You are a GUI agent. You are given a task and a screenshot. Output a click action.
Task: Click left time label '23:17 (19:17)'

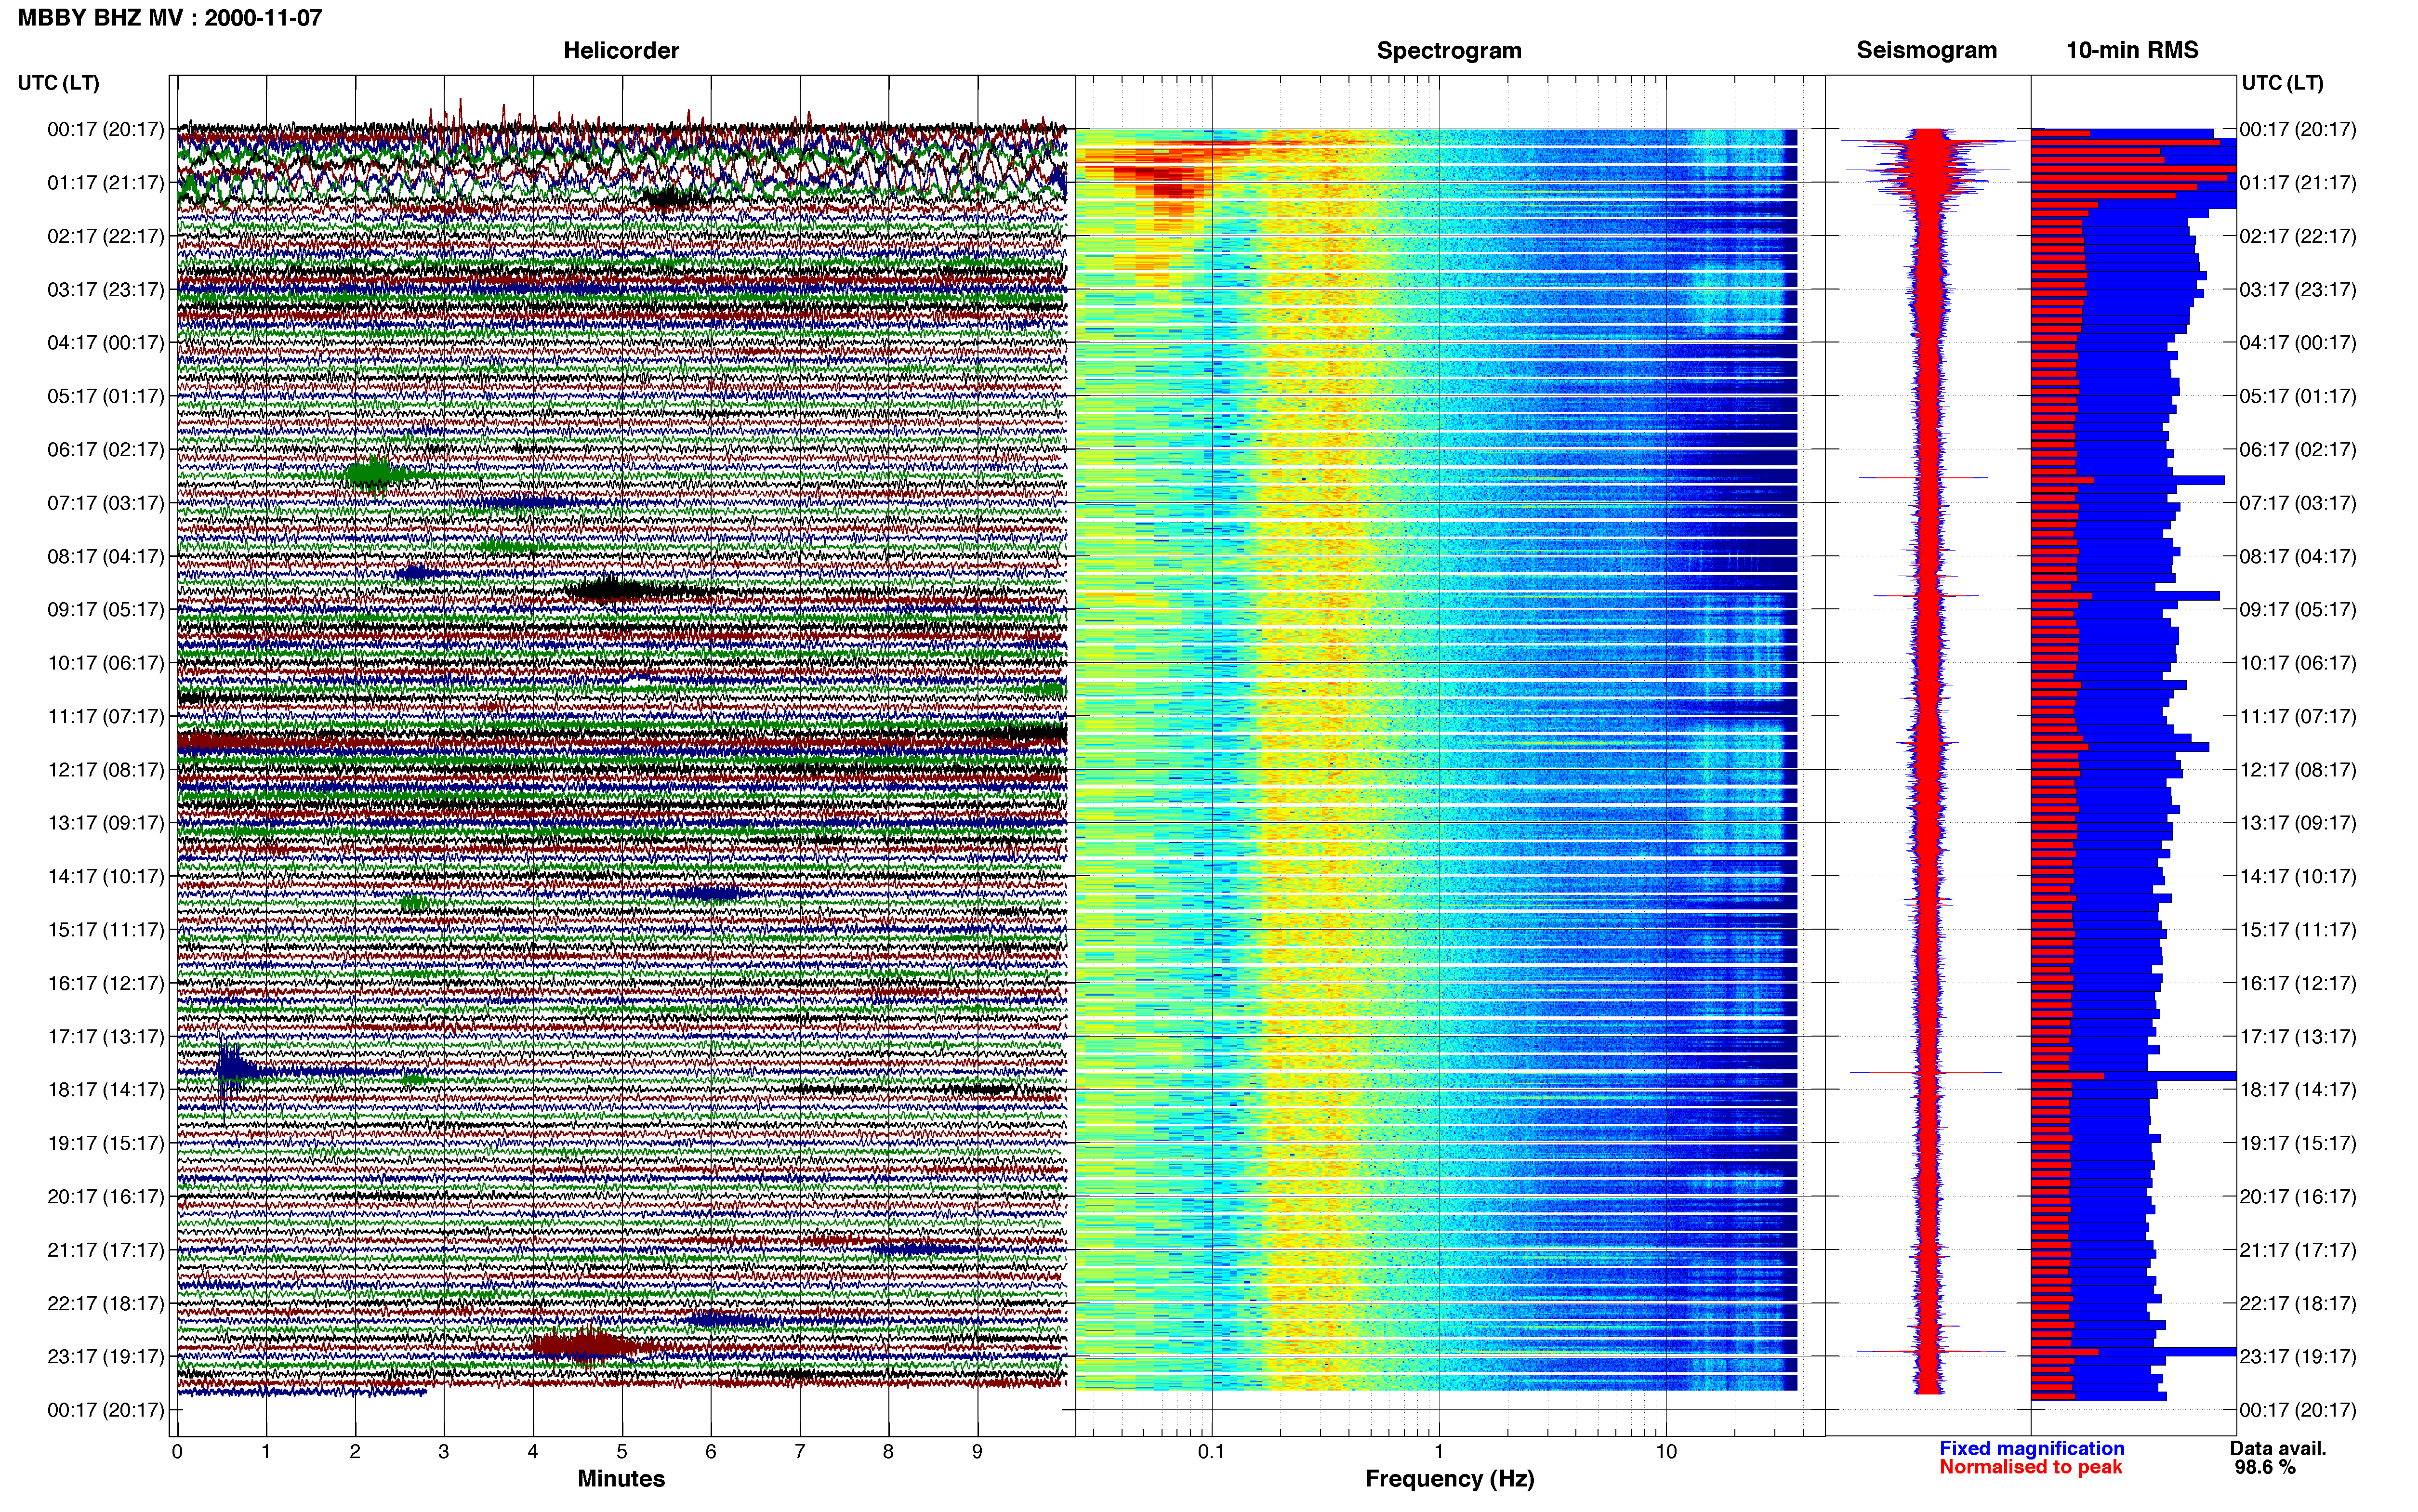coord(105,1357)
